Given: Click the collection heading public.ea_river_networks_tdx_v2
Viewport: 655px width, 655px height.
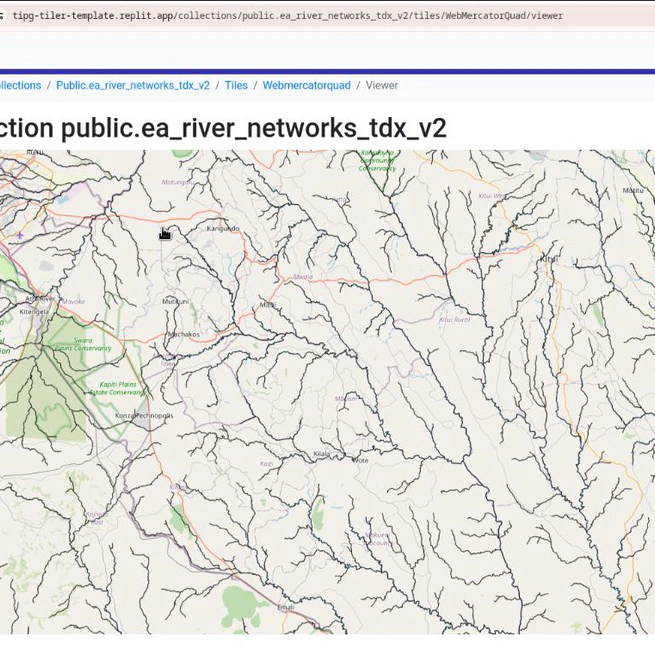Looking at the screenshot, I should (223, 128).
